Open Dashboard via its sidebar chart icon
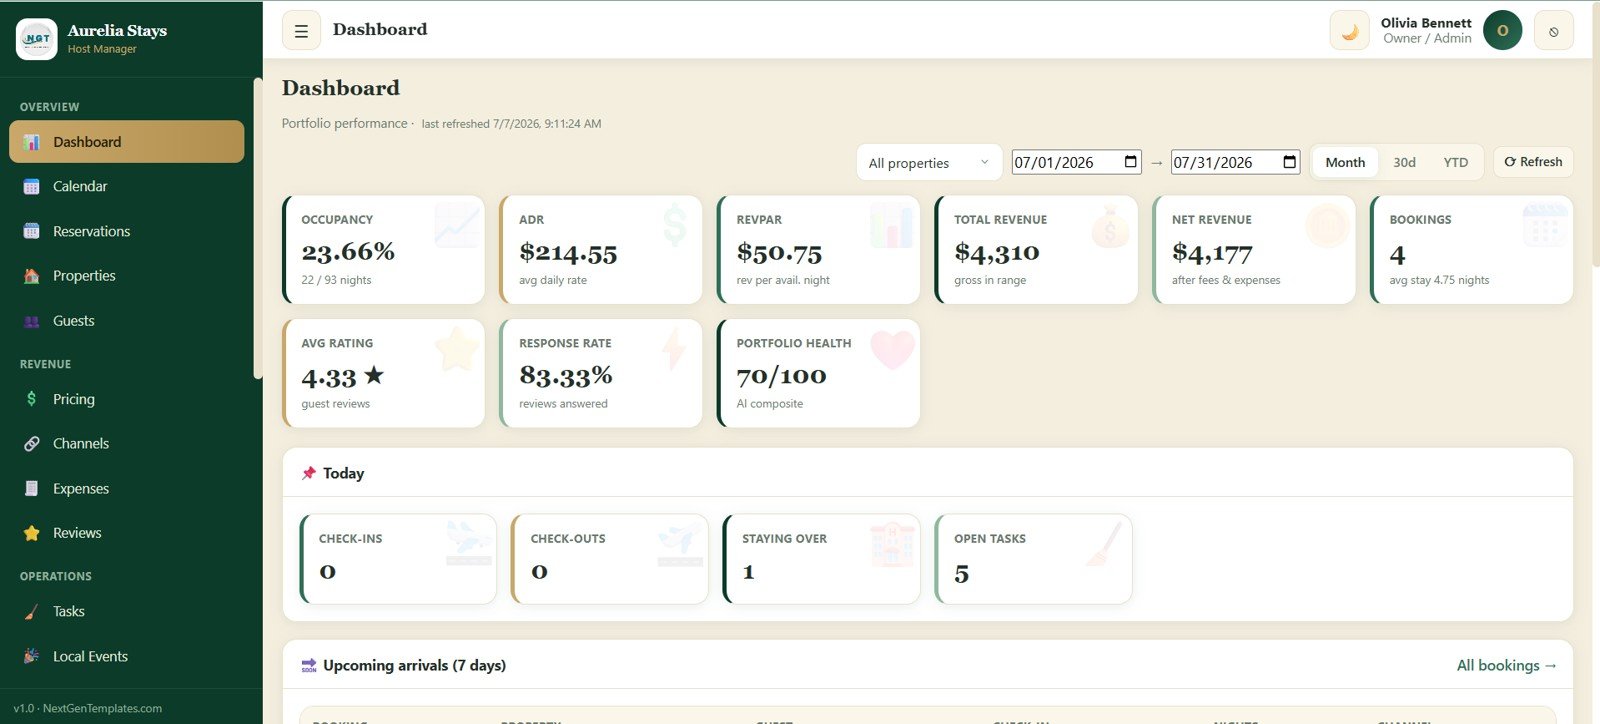 point(32,142)
